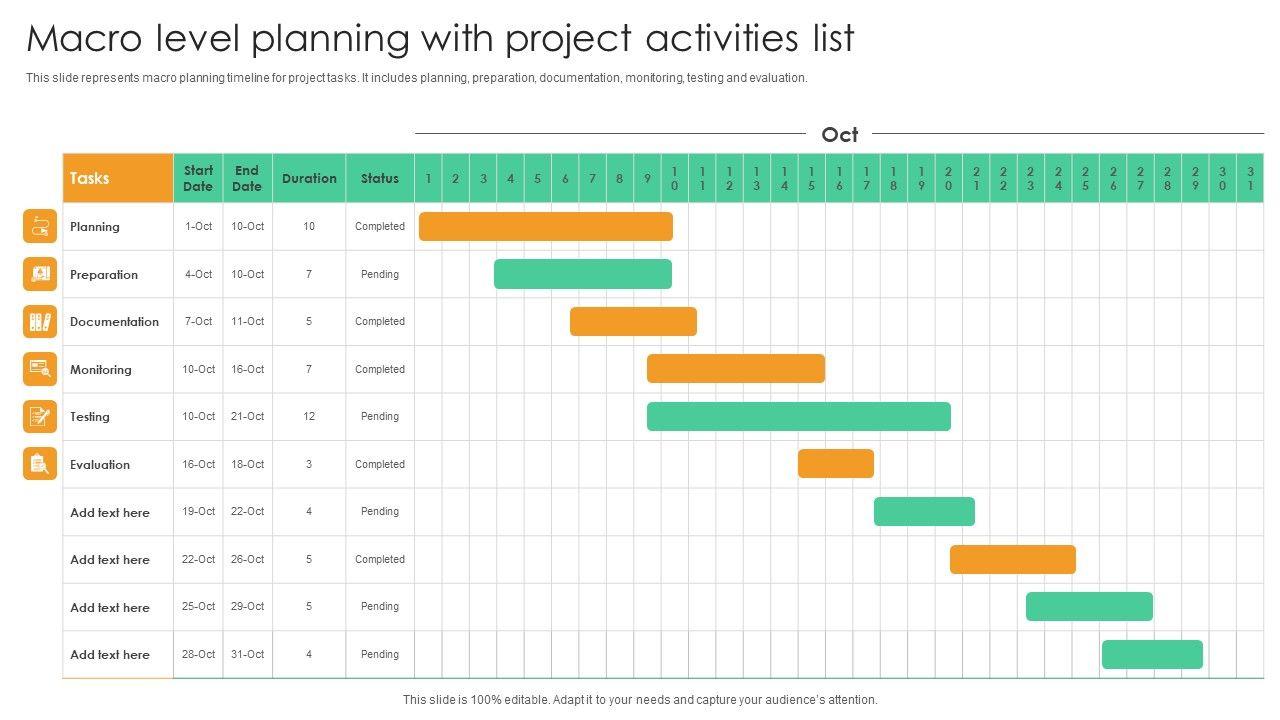Select the green Testing Gantt bar
This screenshot has height=720, width=1280.
798,417
